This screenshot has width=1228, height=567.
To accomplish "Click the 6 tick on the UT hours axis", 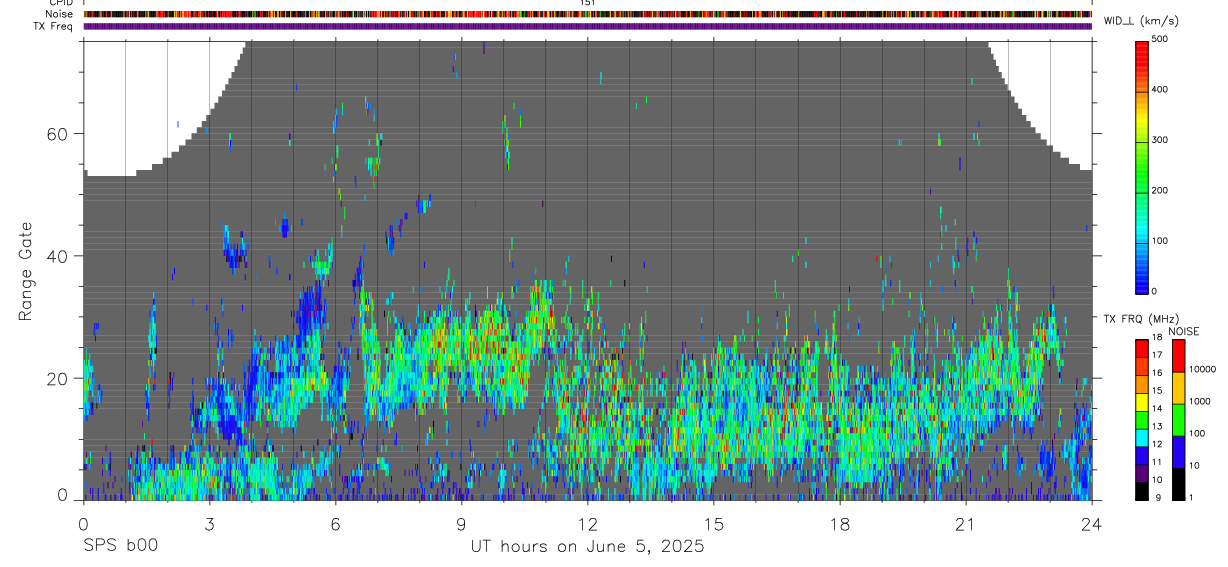I will [335, 524].
